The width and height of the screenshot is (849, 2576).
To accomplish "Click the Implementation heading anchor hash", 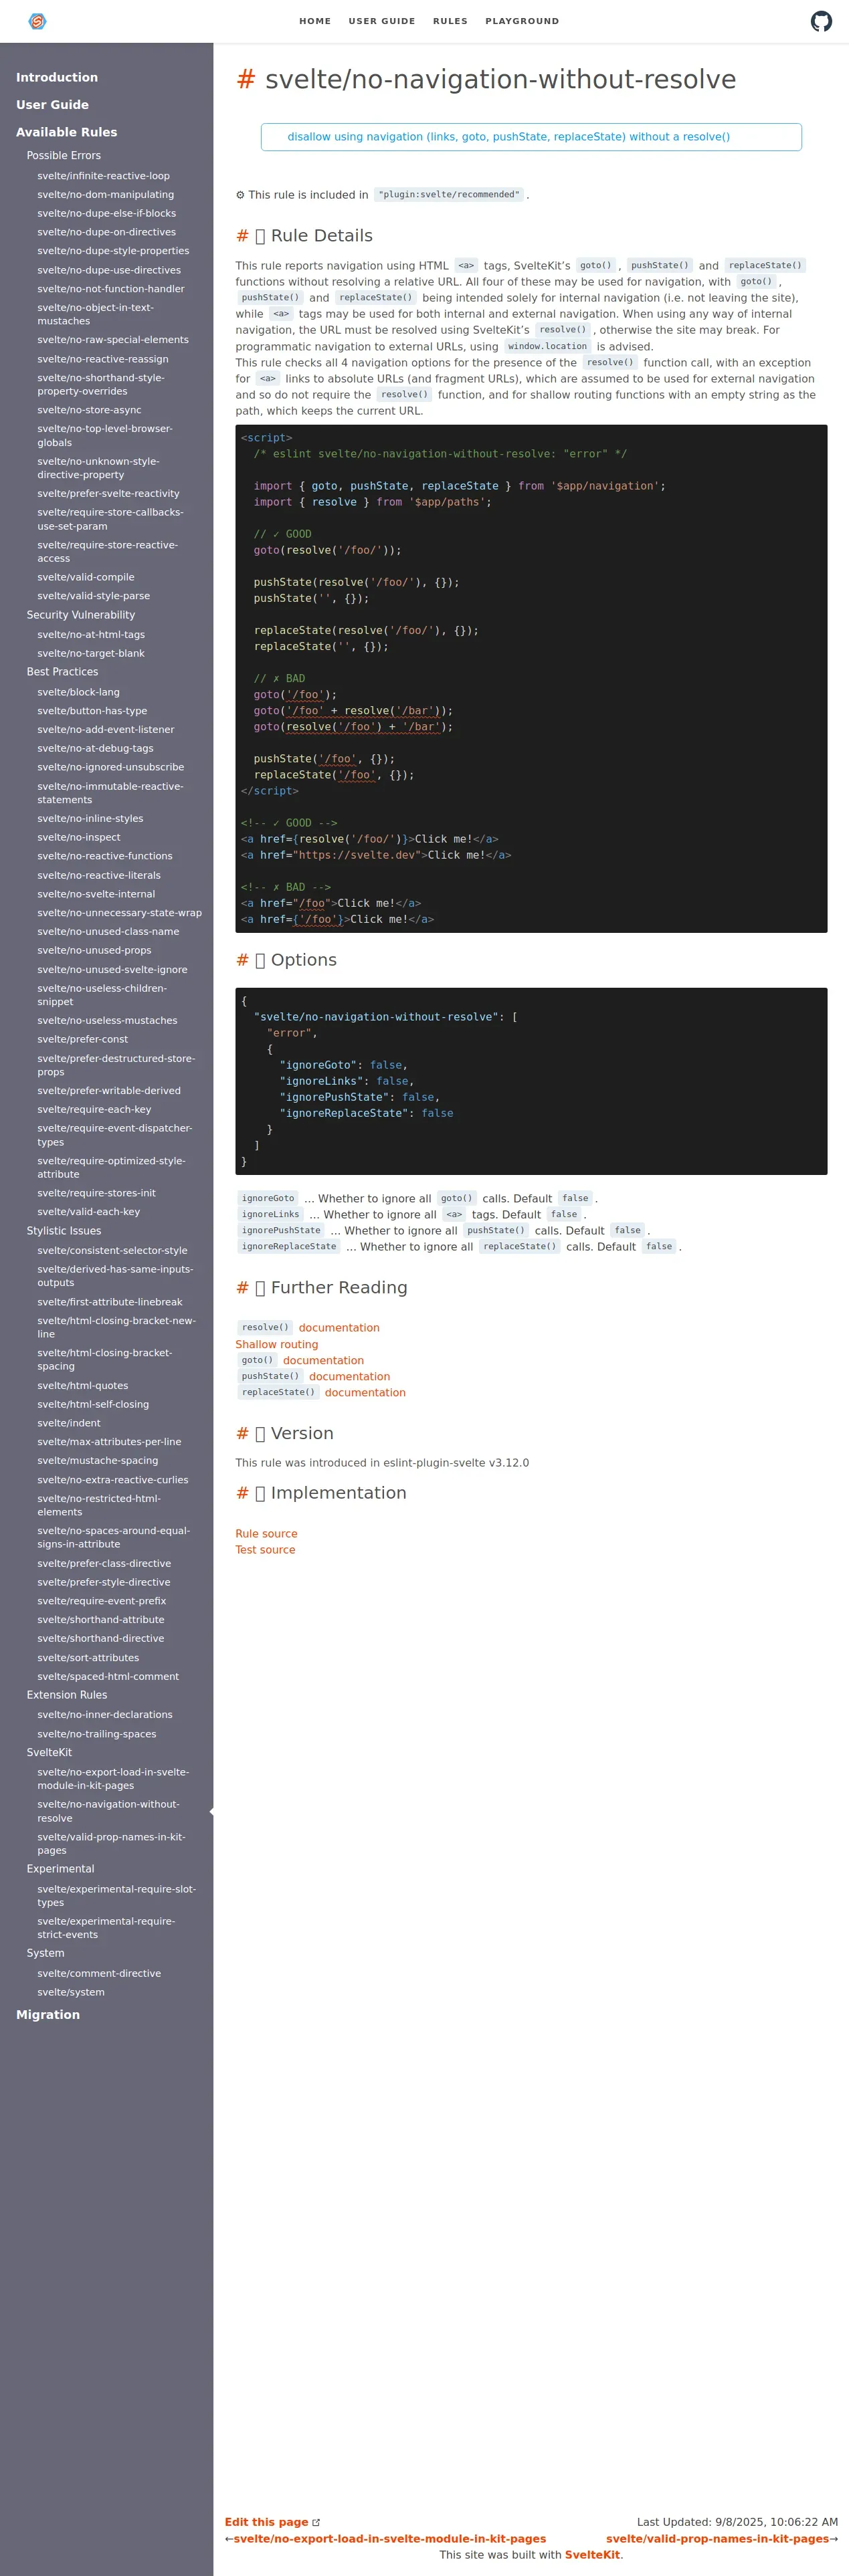I will click(x=242, y=1493).
